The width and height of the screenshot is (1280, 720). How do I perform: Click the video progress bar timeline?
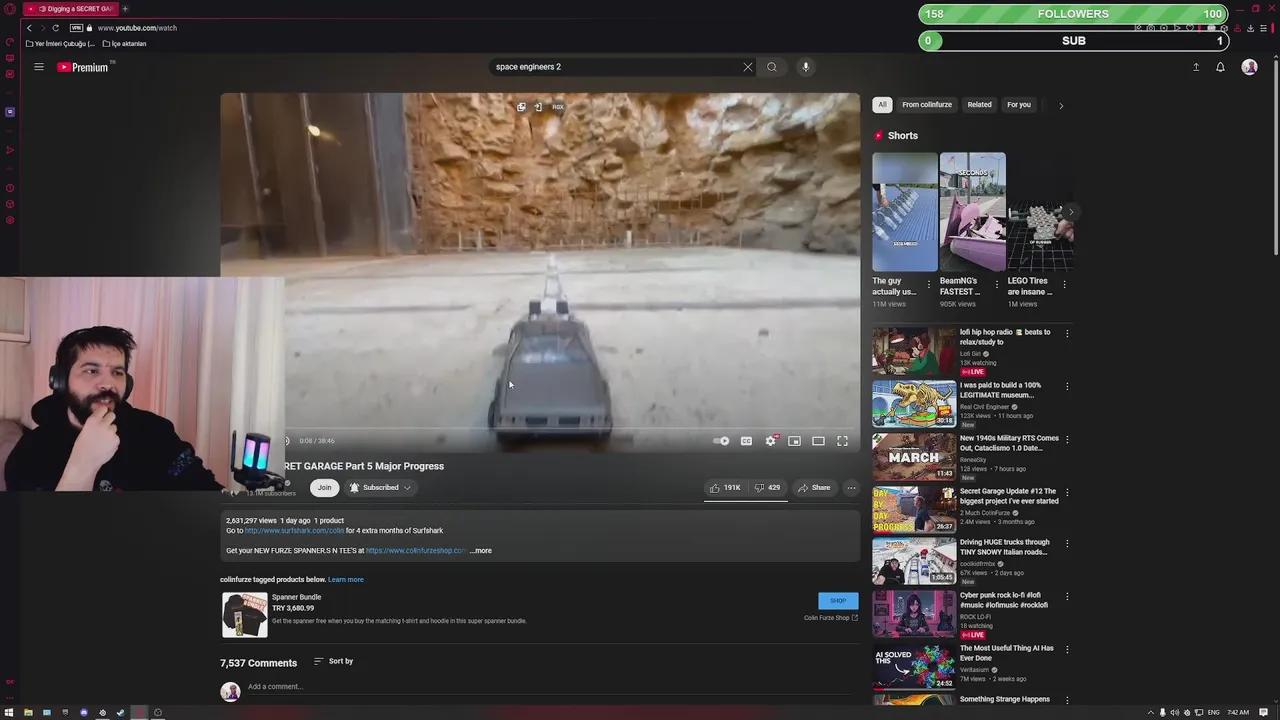pos(540,428)
